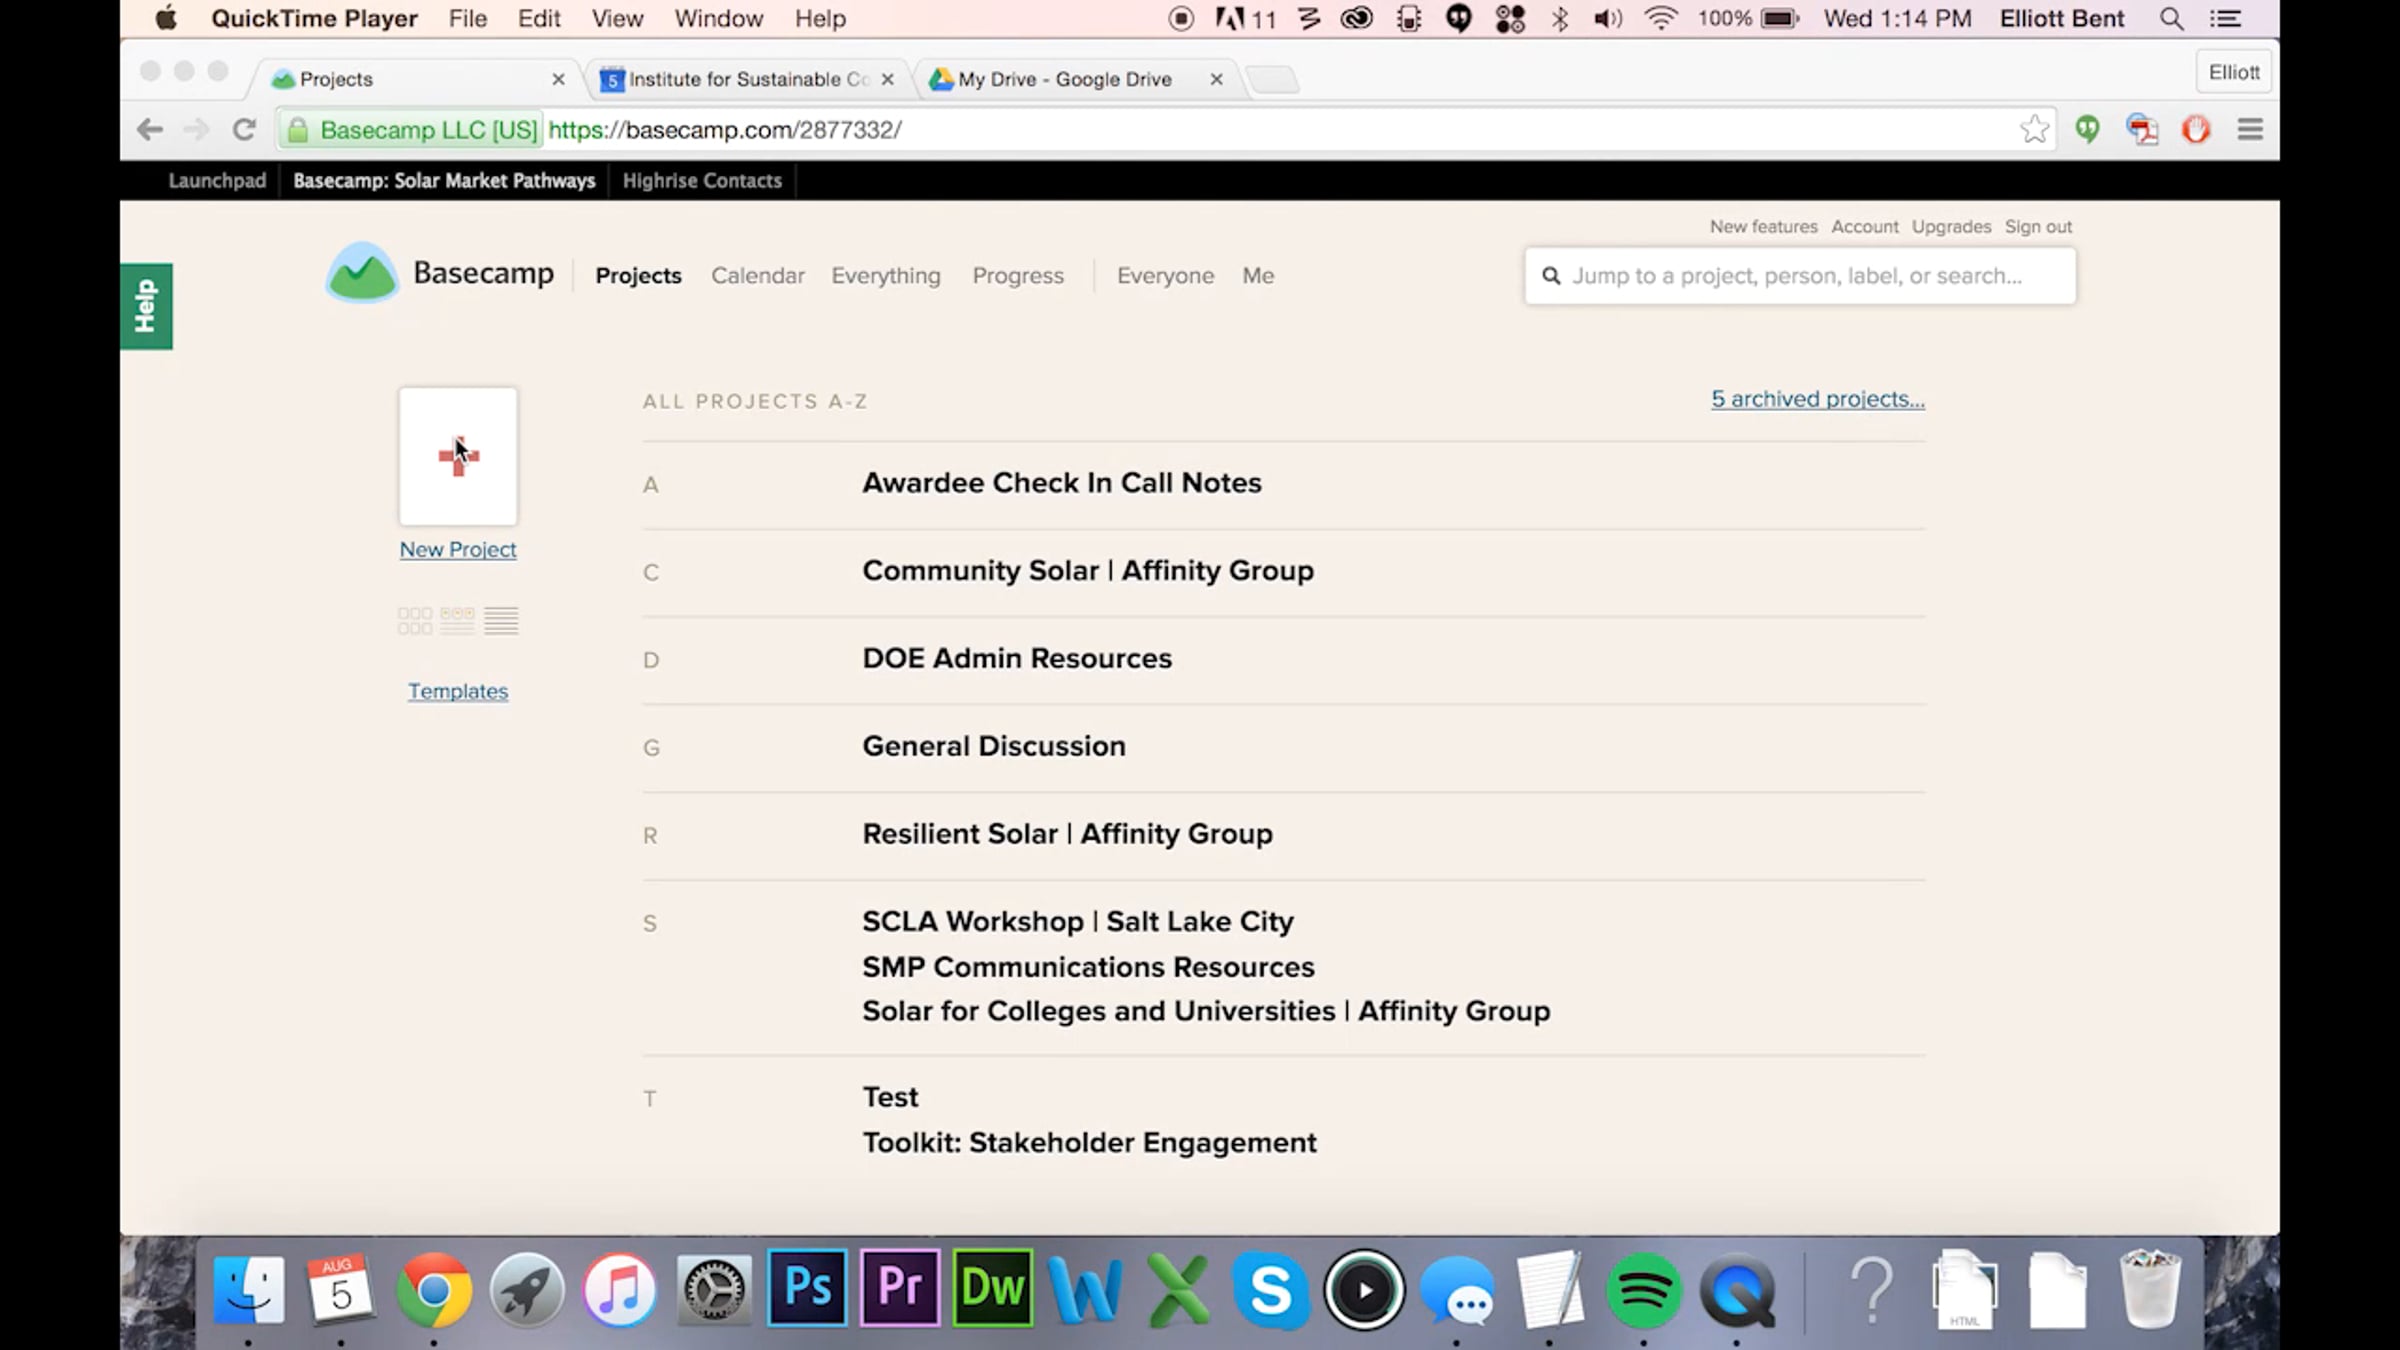Click the Basecamp mountain logo
The image size is (2400, 1350).
pos(362,273)
